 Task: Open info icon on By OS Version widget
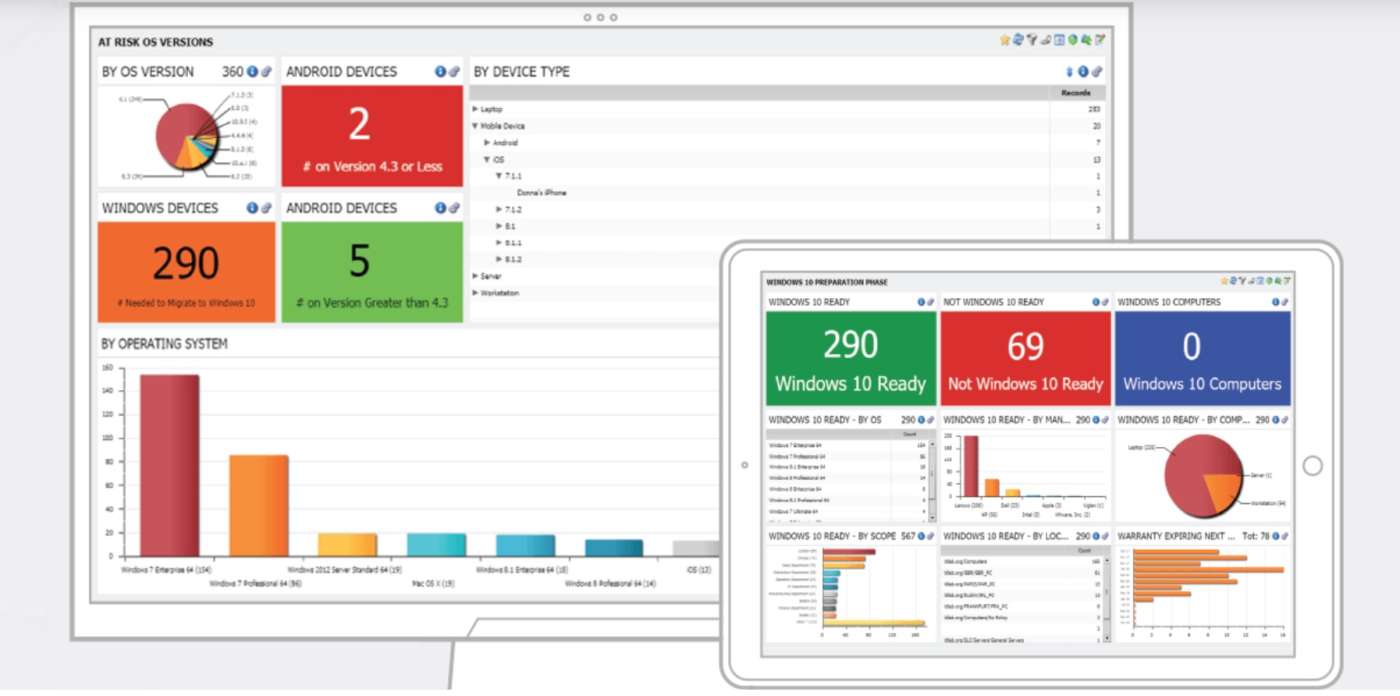point(252,72)
